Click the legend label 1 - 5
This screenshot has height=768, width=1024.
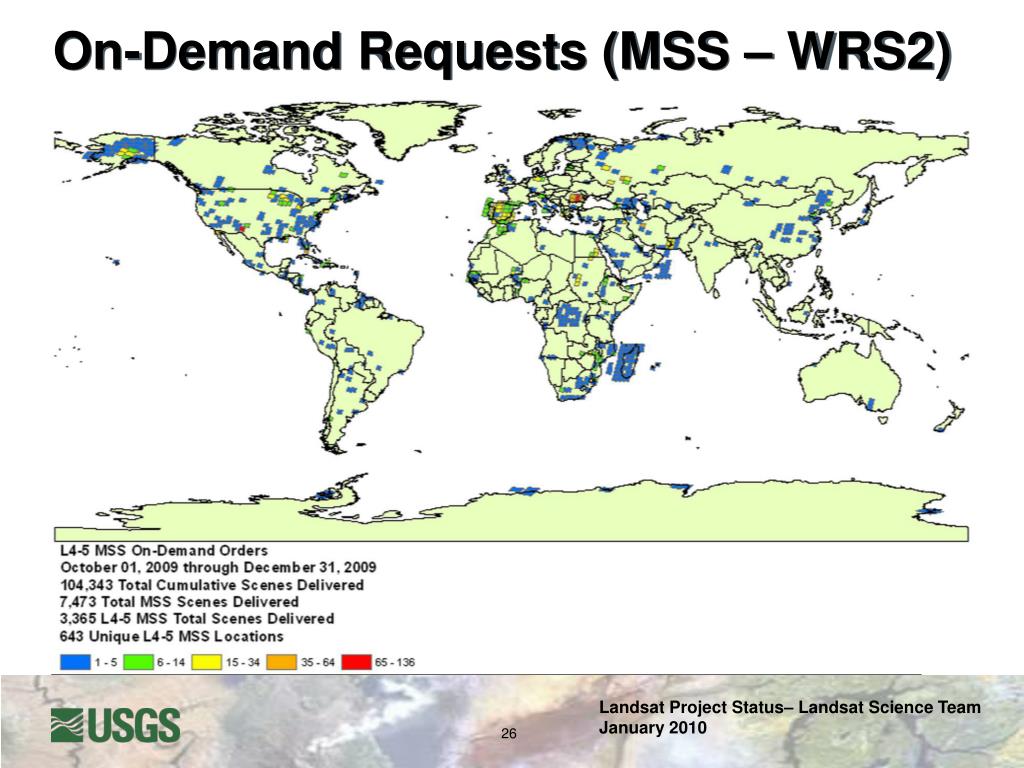coord(106,662)
